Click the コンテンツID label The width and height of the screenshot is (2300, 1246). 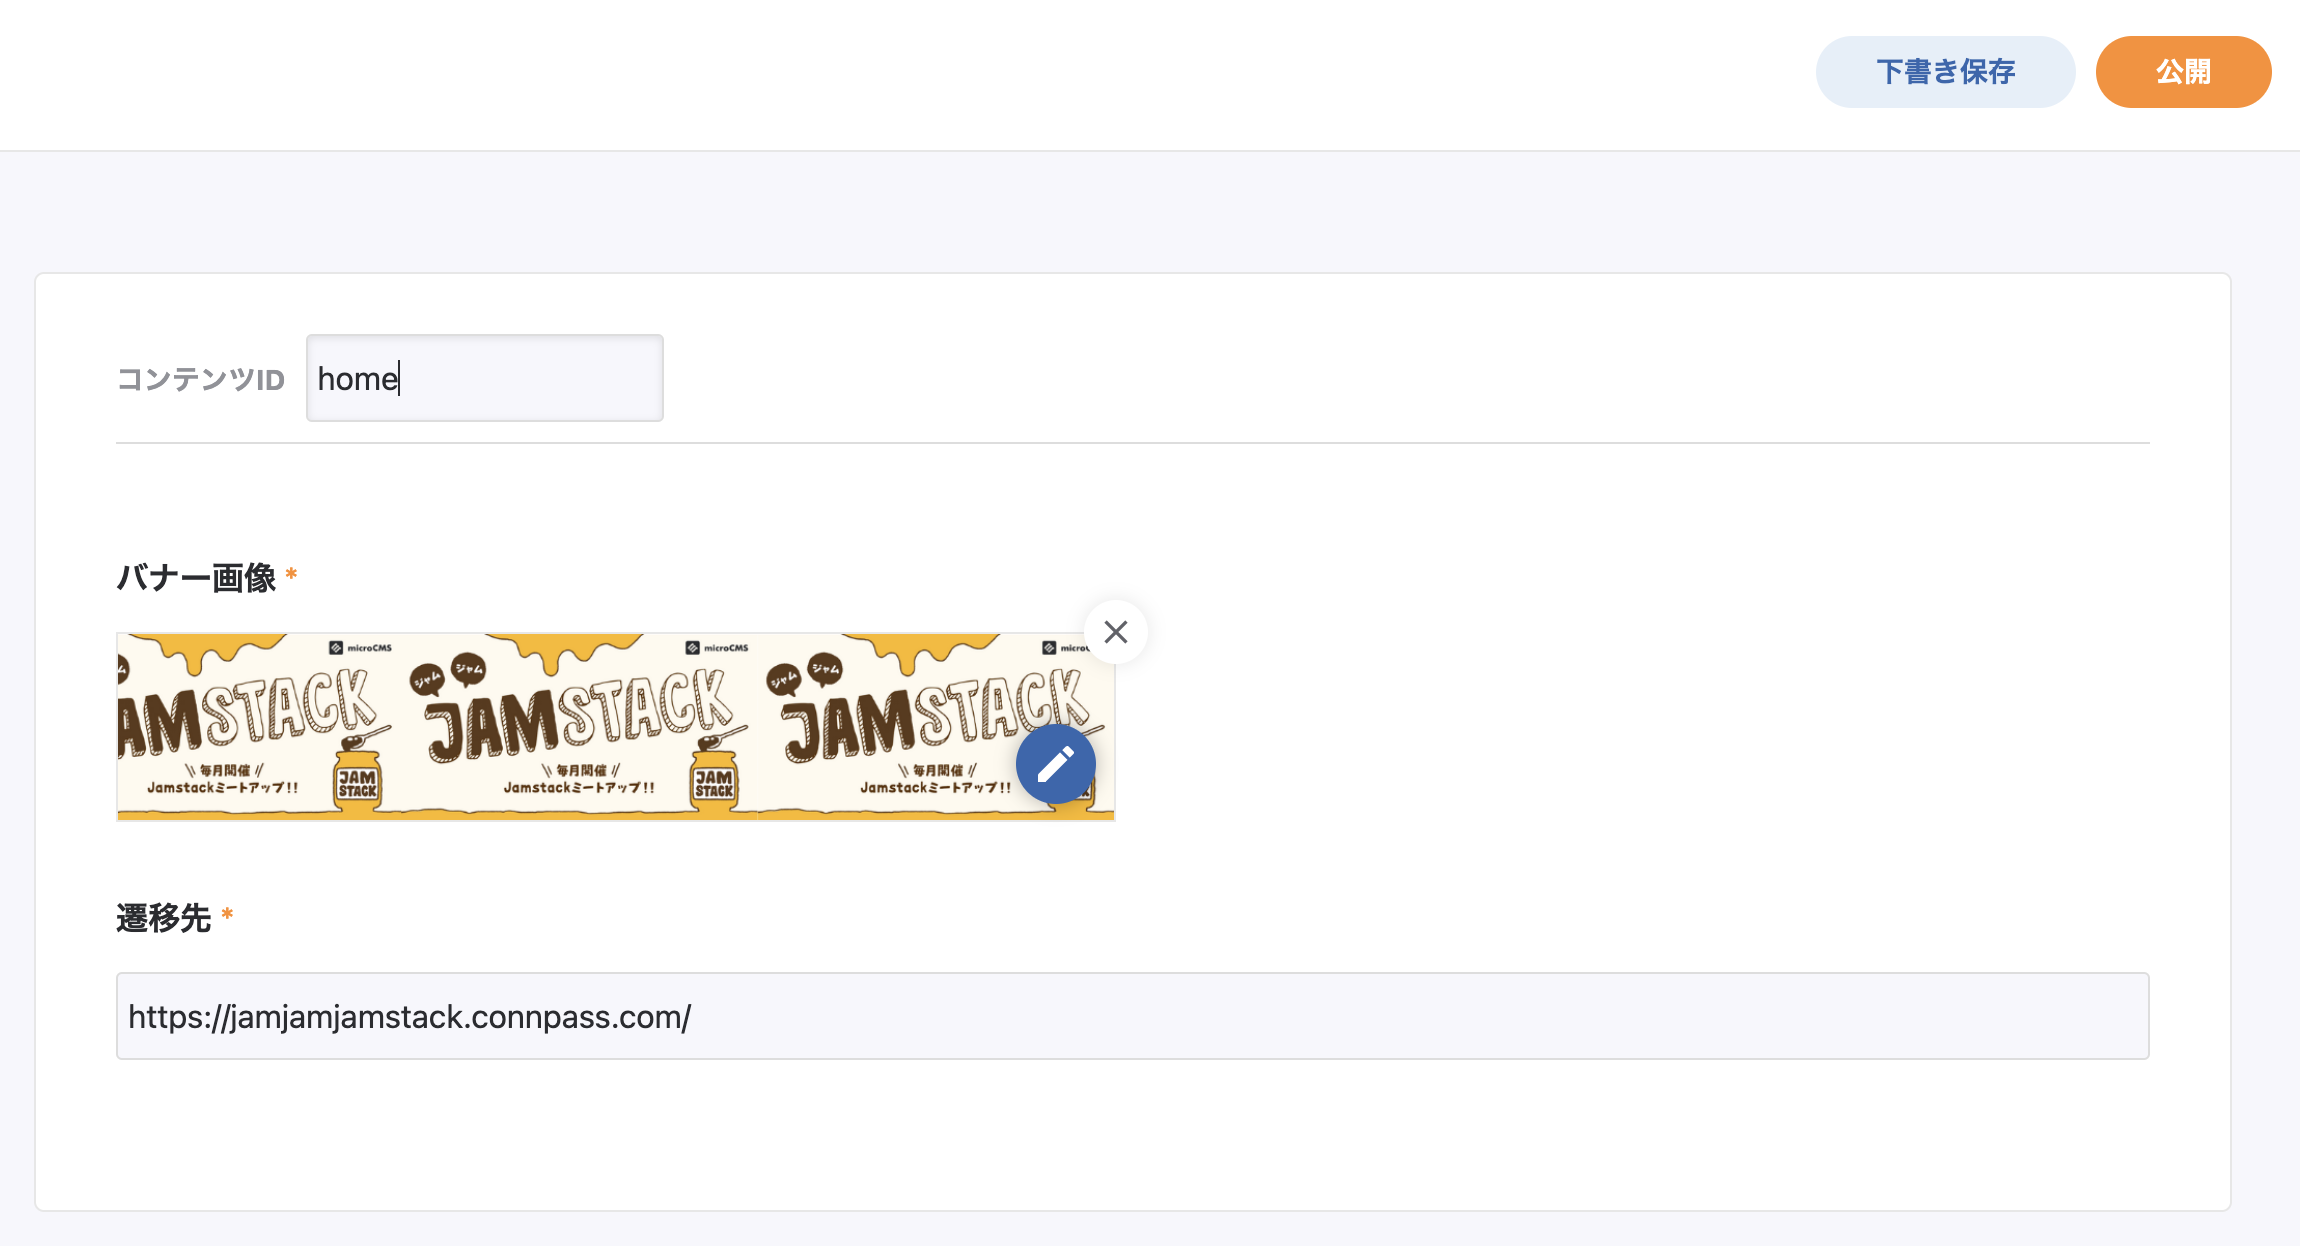(201, 379)
